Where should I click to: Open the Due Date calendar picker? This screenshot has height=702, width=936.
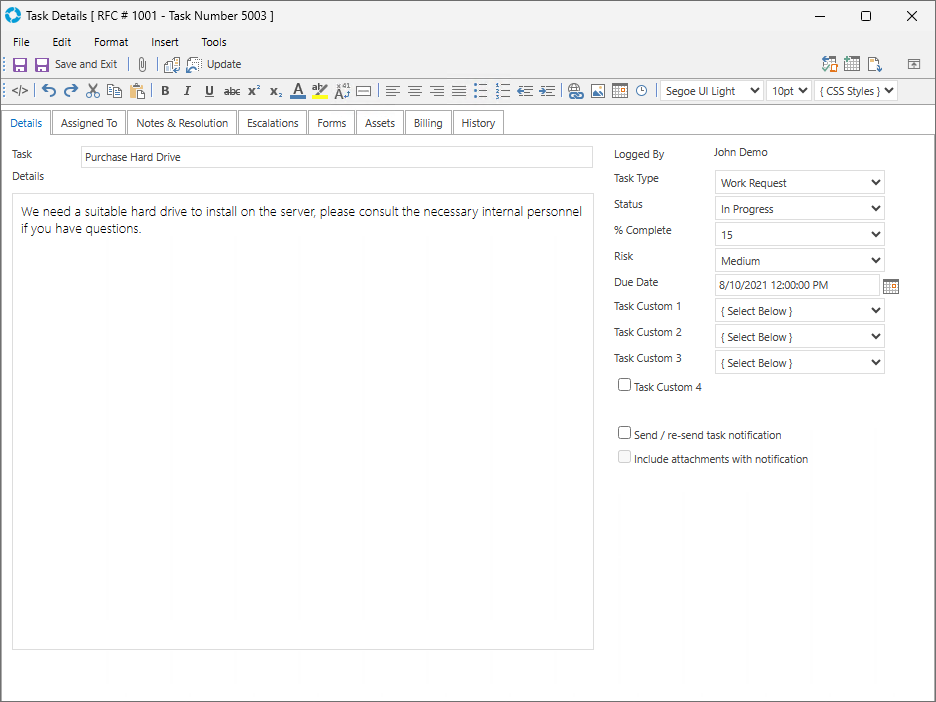coord(891,286)
